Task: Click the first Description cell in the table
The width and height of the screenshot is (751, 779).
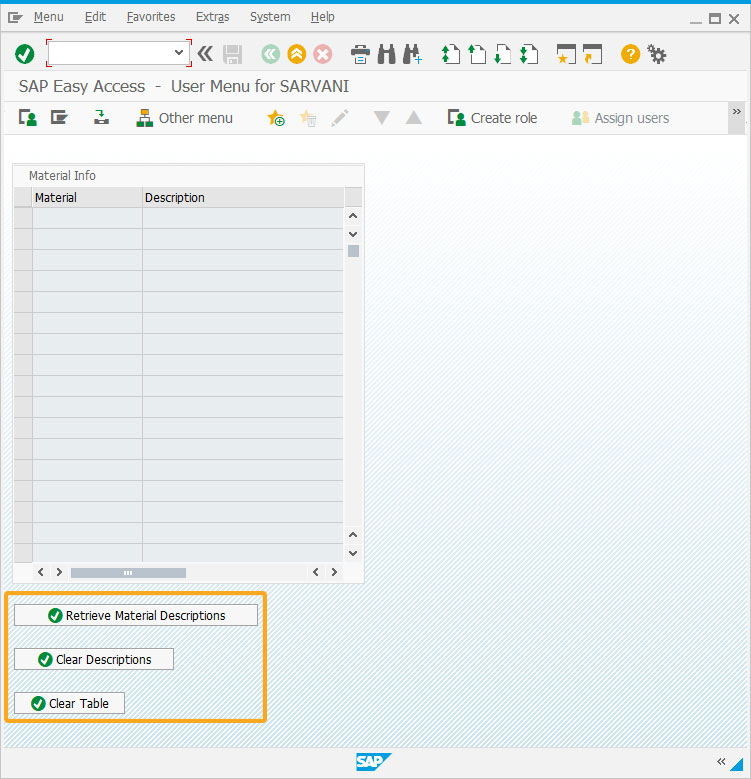Action: (x=243, y=218)
